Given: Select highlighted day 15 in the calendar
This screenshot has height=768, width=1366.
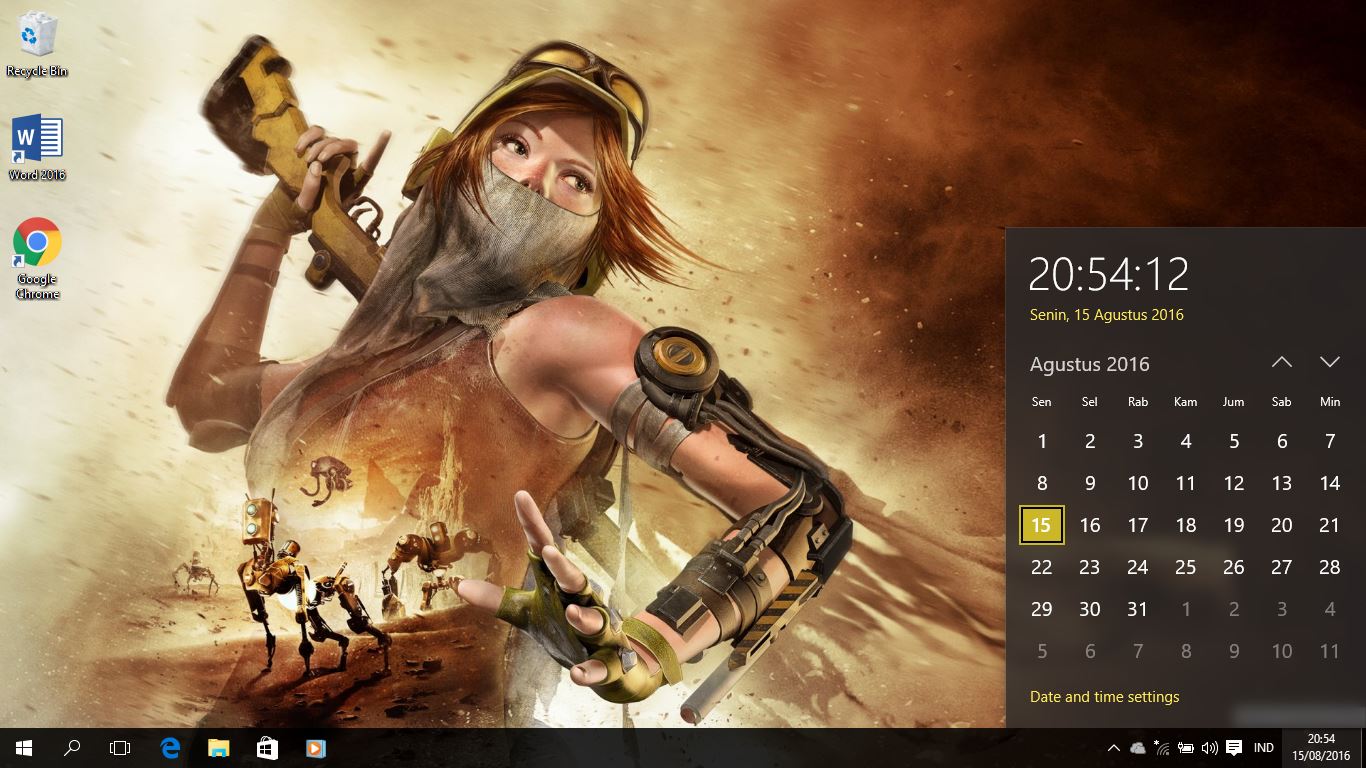Looking at the screenshot, I should pyautogui.click(x=1041, y=525).
